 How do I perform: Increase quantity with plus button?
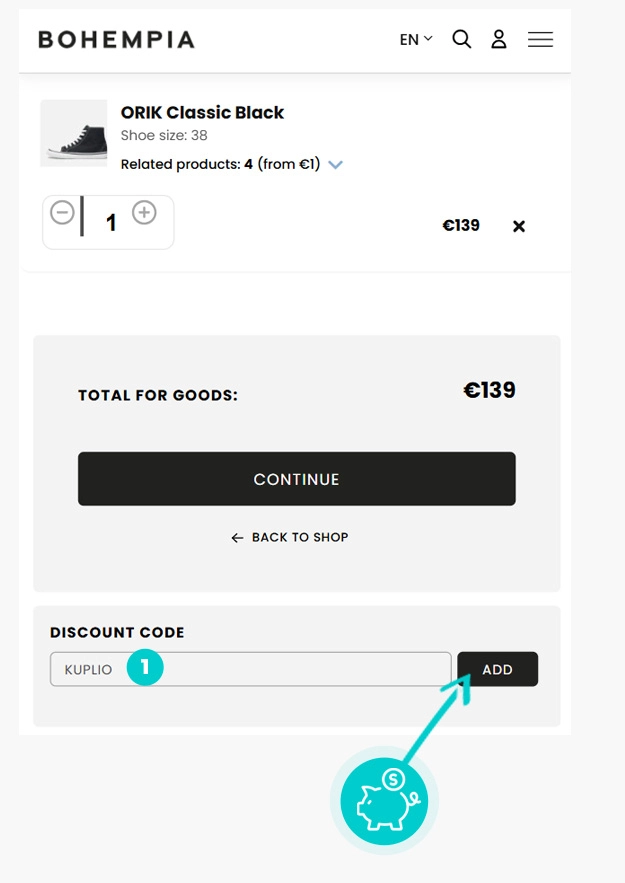coord(145,213)
